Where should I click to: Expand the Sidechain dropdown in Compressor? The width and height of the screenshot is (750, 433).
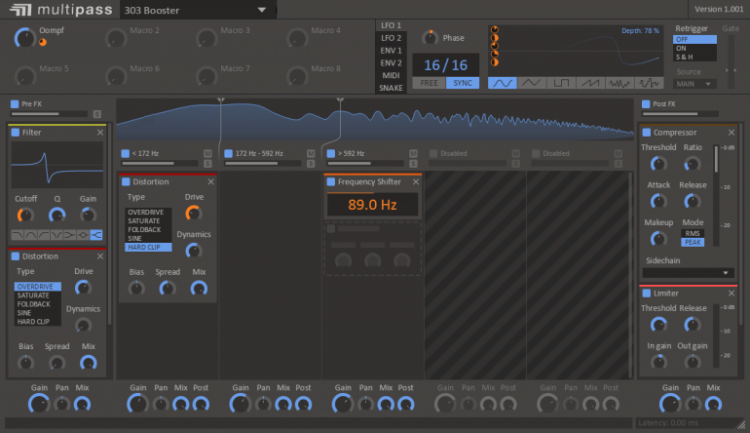(687, 272)
